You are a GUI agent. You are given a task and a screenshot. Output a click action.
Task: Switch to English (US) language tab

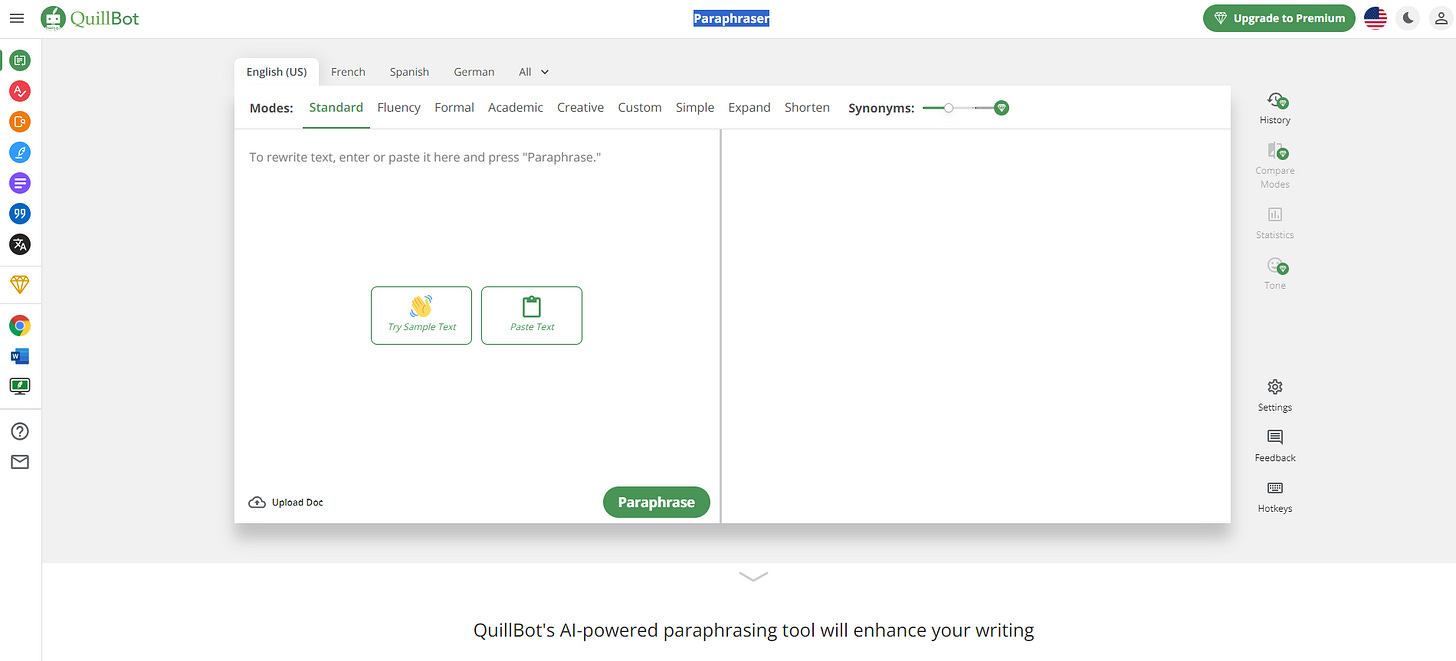click(x=277, y=72)
